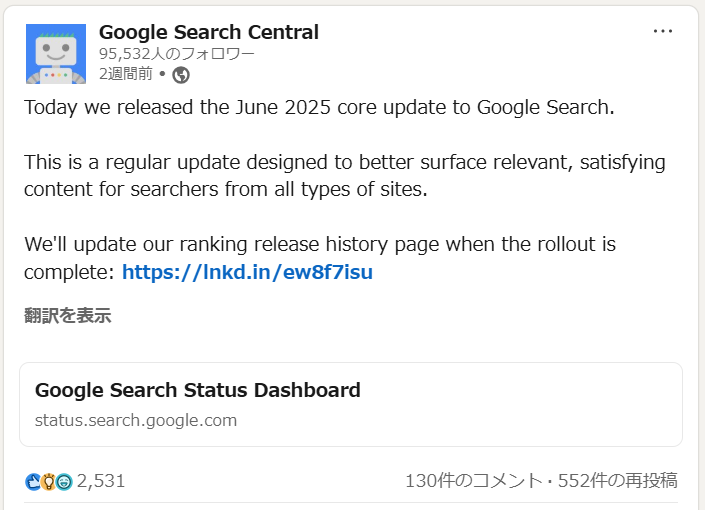Open the Google Search Central profile name

tap(209, 32)
